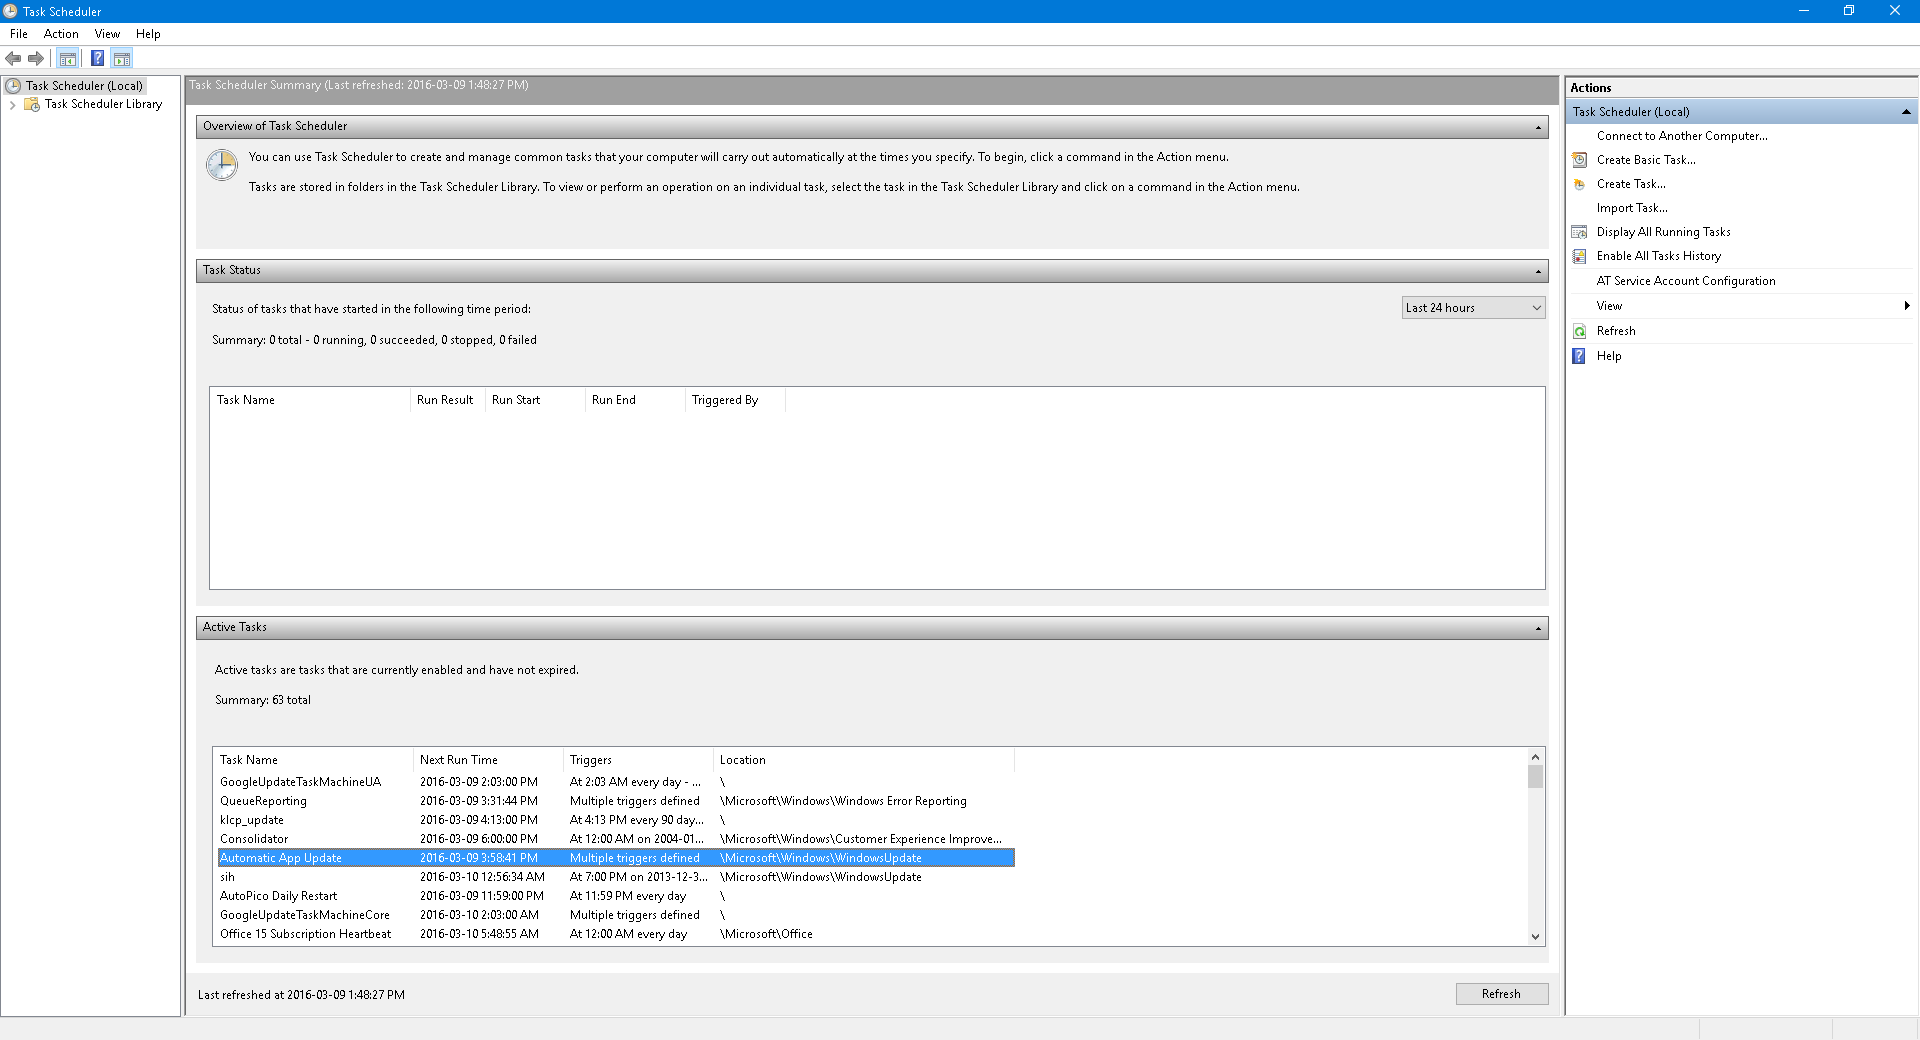1920x1040 pixels.
Task: Click the Run Result column header
Action: (x=447, y=400)
